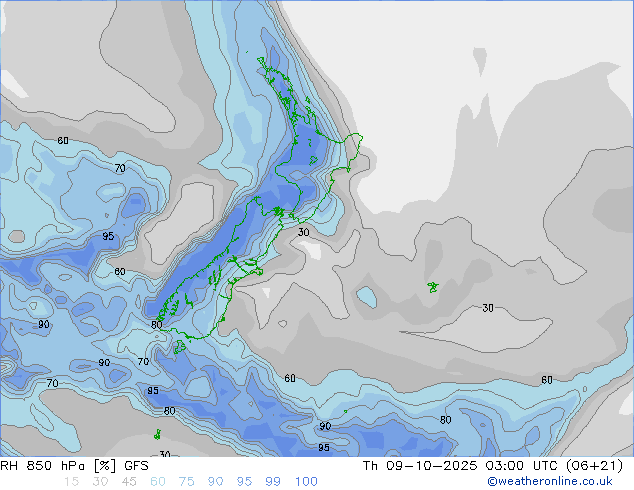Click the Stewart Island green outline
The width and height of the screenshot is (634, 490).
click(180, 347)
